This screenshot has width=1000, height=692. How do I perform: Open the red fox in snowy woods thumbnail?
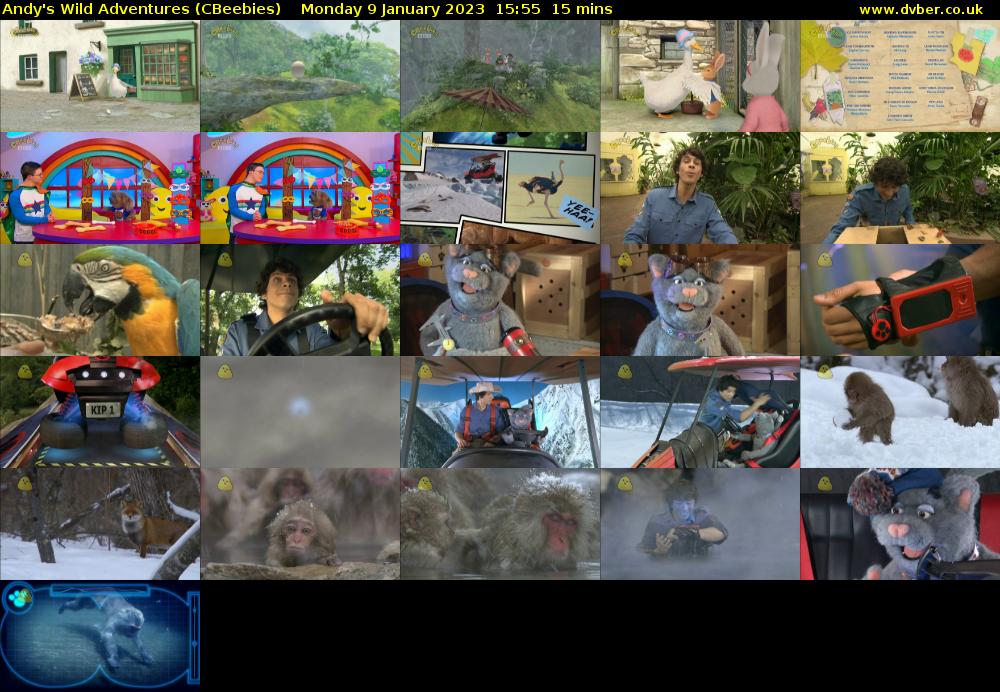tap(99, 524)
